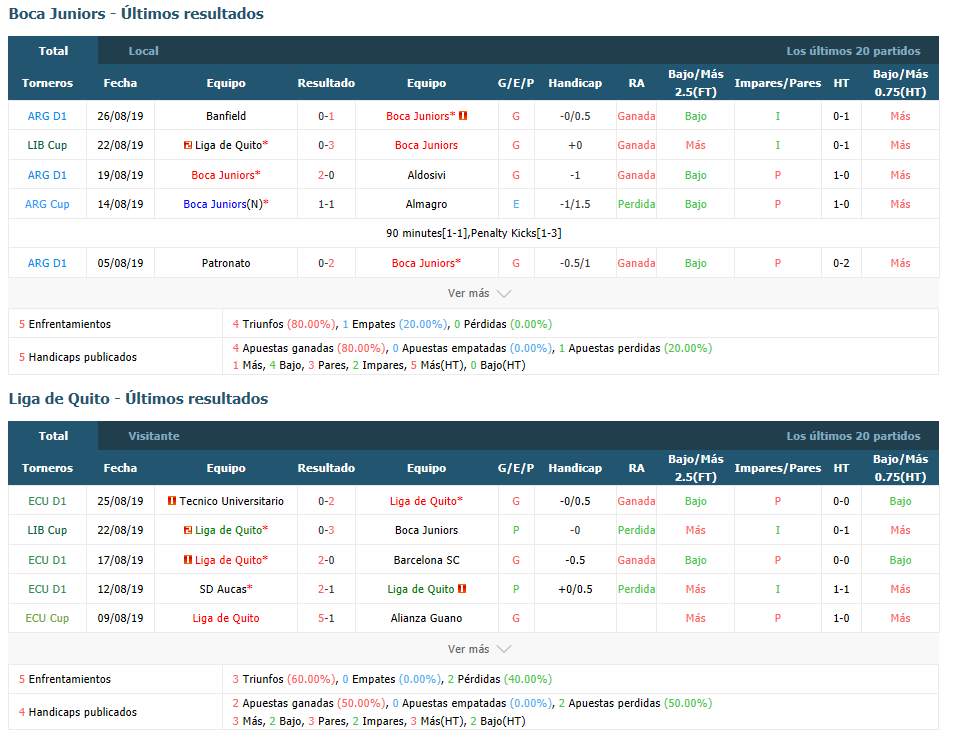Click handicap -1/1.5 in the Almagro row
The width and height of the screenshot is (957, 738).
click(575, 204)
